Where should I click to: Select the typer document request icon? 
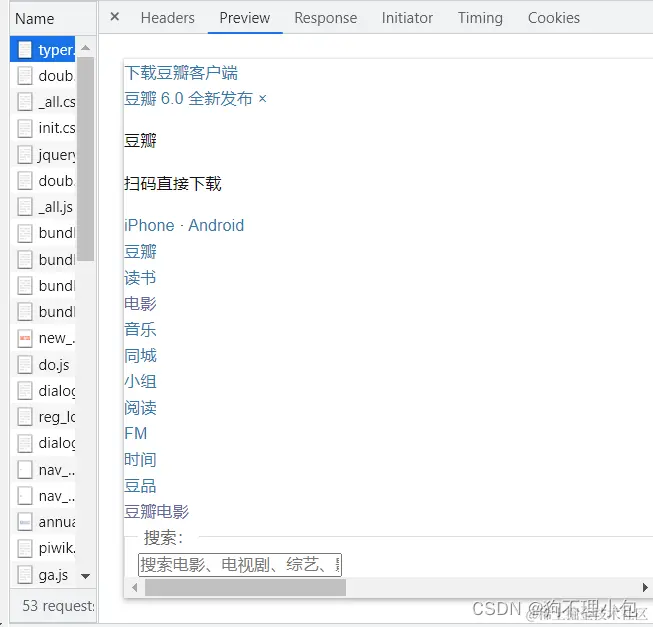tap(25, 50)
